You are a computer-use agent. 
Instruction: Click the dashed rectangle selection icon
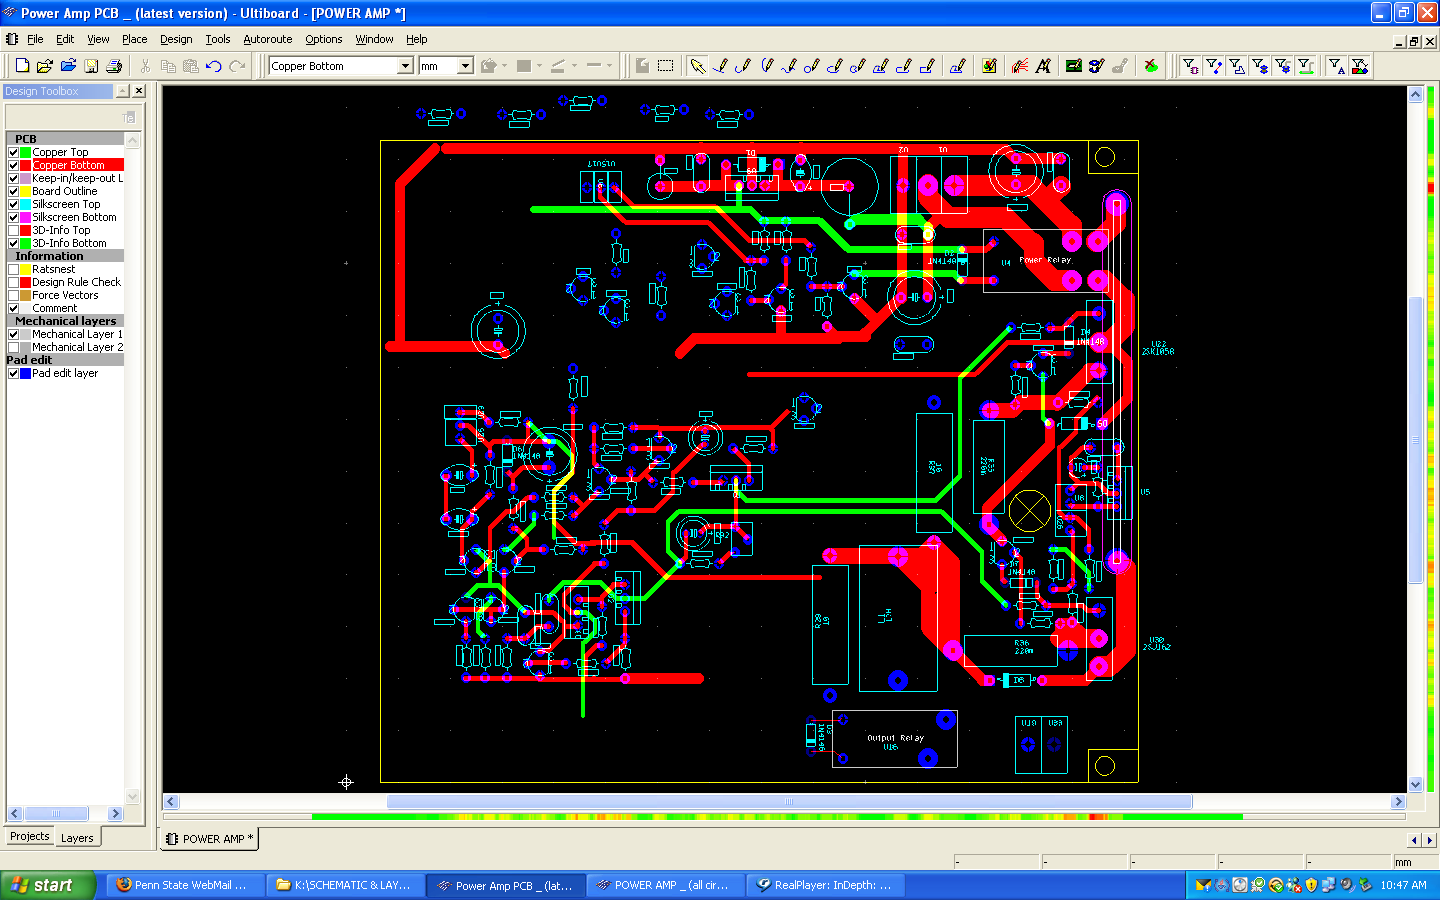click(666, 66)
